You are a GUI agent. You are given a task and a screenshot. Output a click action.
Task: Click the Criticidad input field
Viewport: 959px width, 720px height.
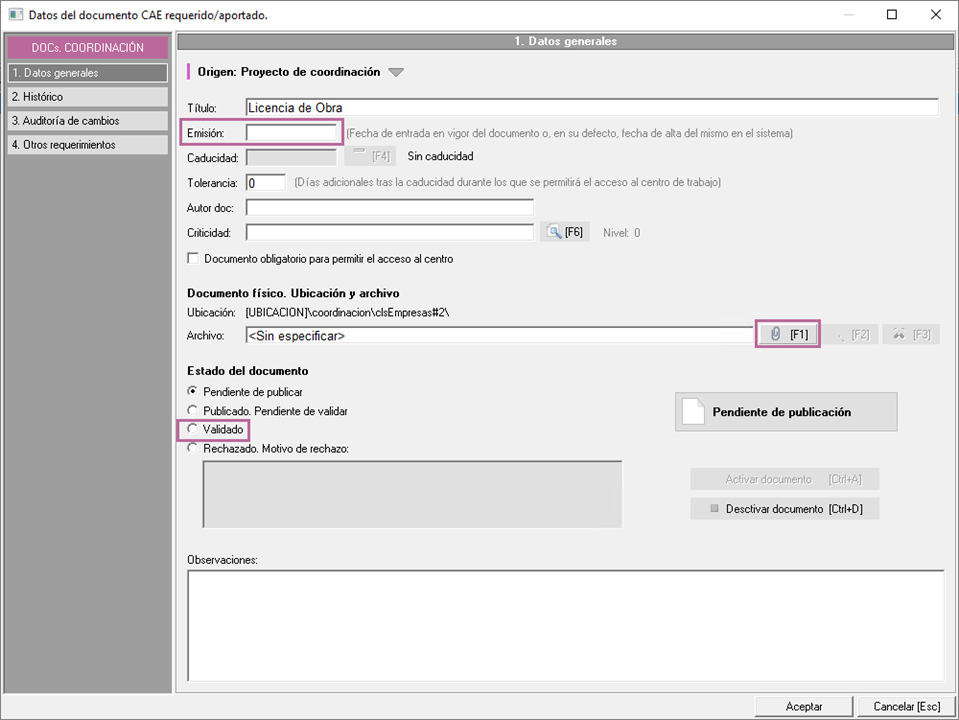[x=390, y=232]
